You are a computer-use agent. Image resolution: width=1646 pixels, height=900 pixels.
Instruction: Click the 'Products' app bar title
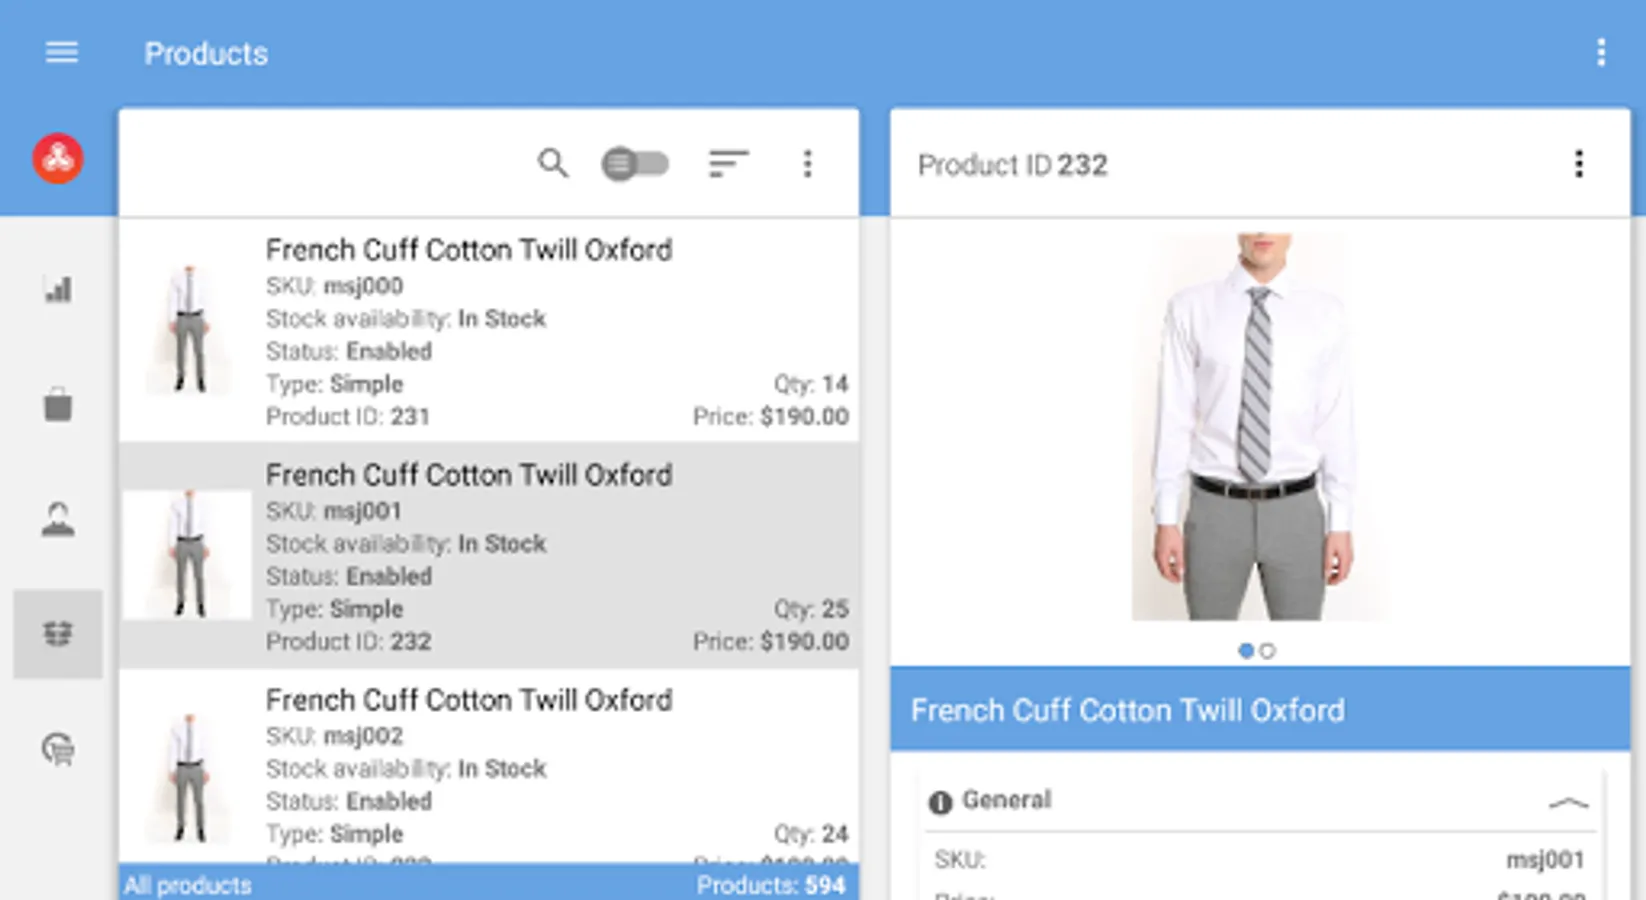(206, 53)
